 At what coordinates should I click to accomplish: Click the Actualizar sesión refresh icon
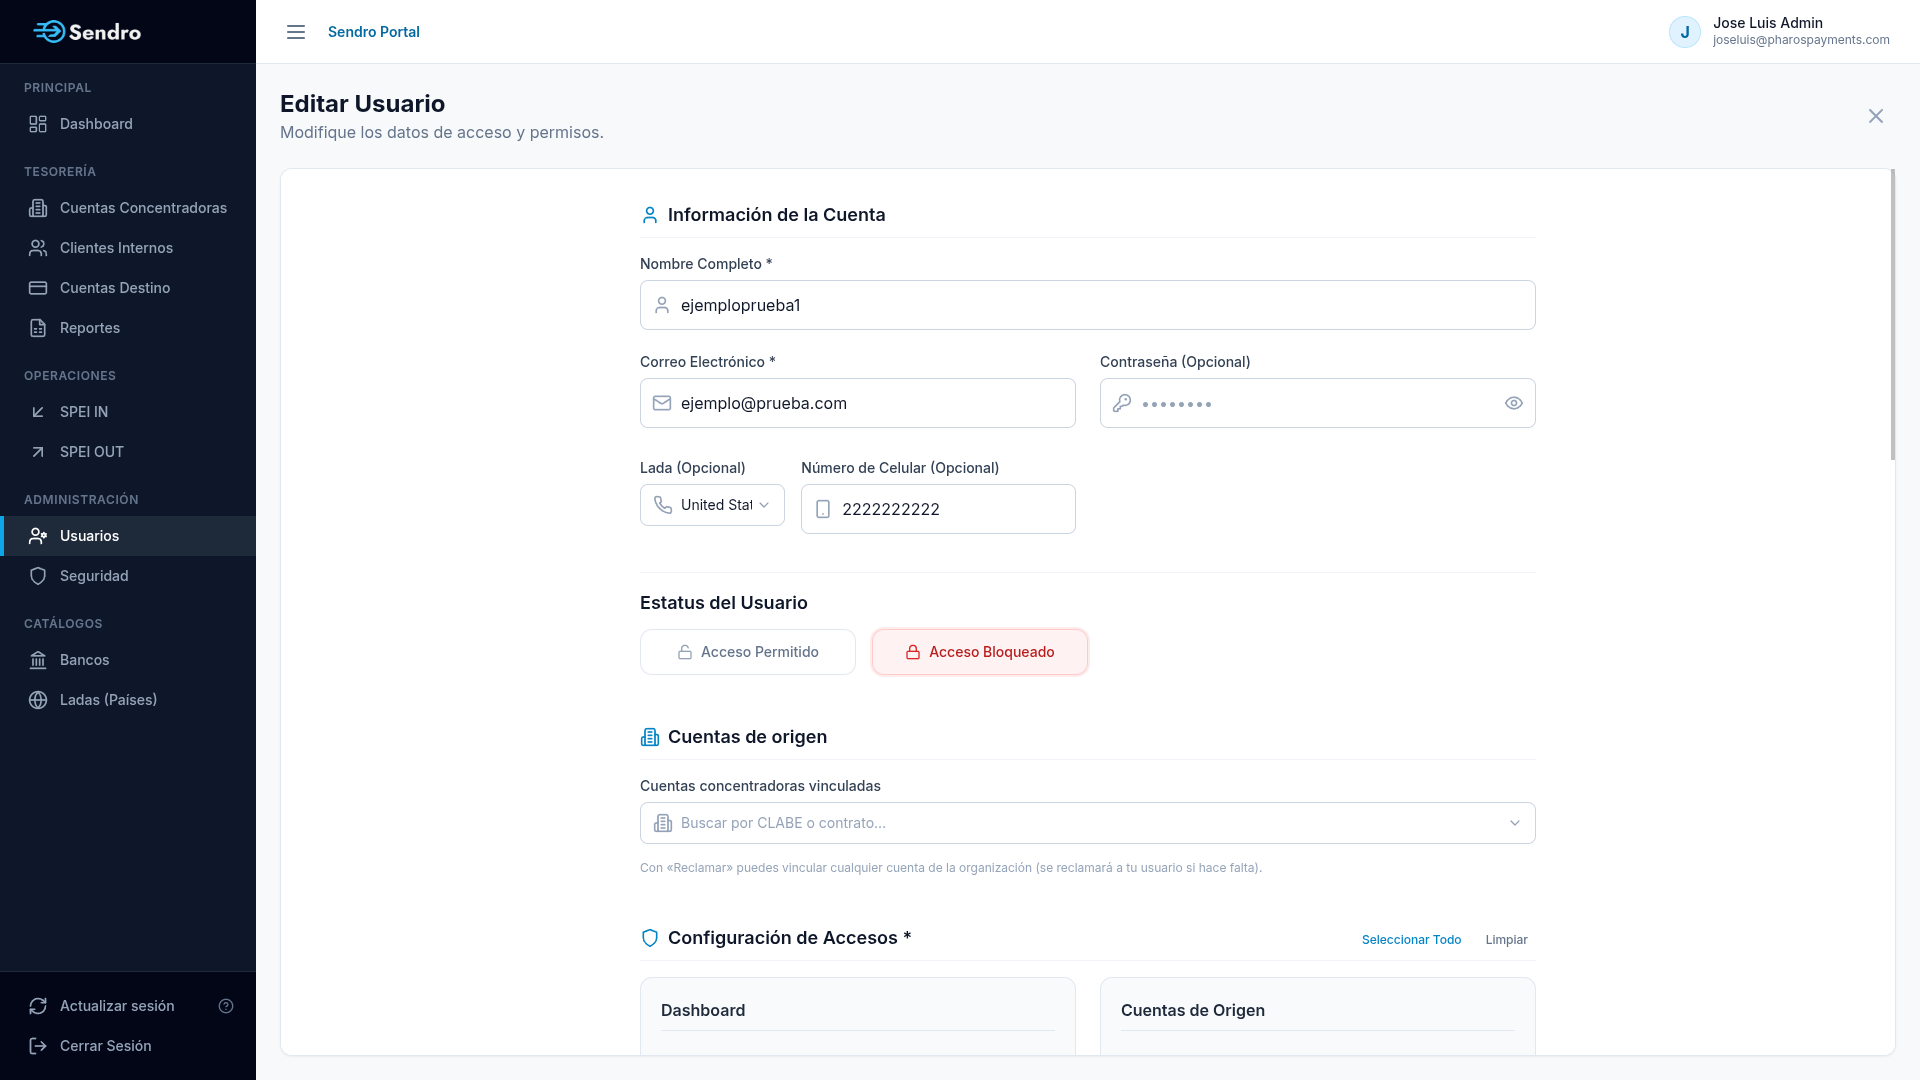(x=38, y=1006)
